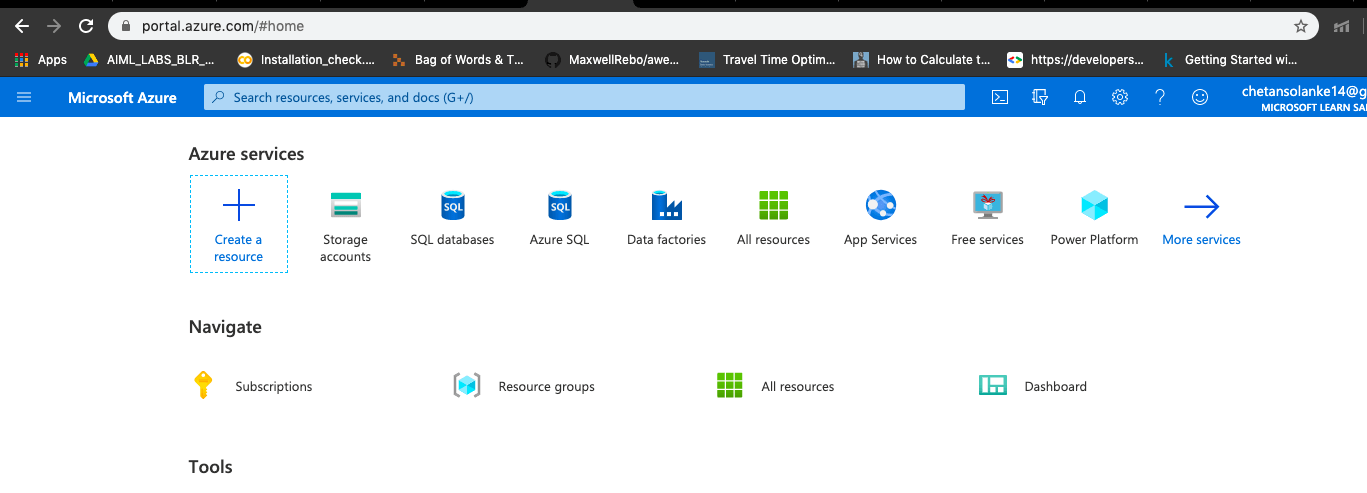Viewport: 1367px width, 493px height.
Task: Focus the search resources, services, and docs box
Action: tap(584, 97)
